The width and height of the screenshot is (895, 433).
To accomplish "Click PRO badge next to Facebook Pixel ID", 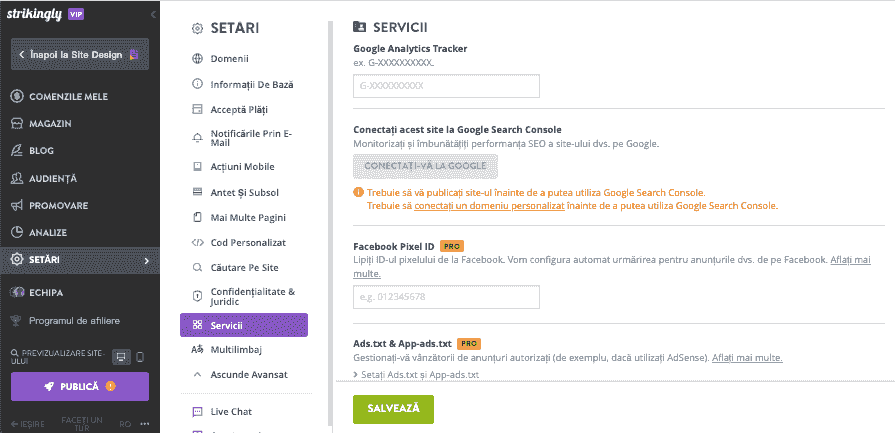I will (x=451, y=246).
